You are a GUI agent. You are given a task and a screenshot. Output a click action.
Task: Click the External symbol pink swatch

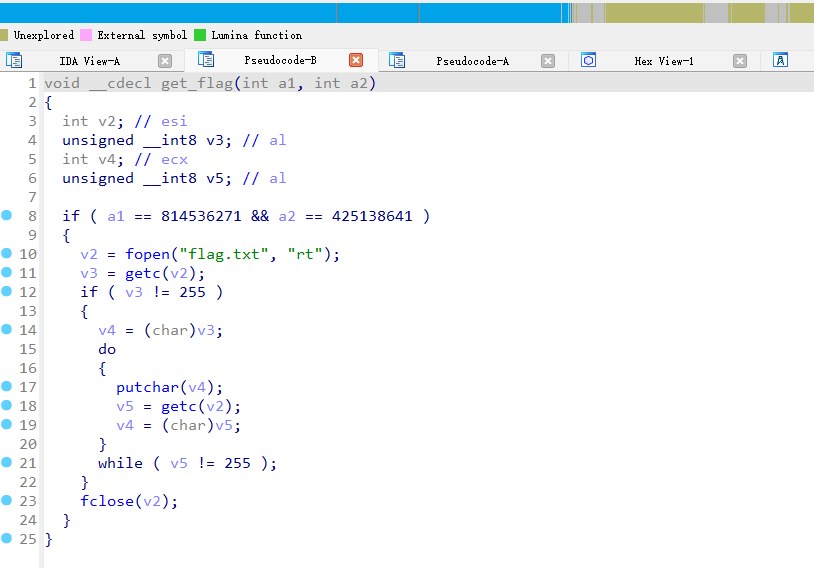click(86, 35)
